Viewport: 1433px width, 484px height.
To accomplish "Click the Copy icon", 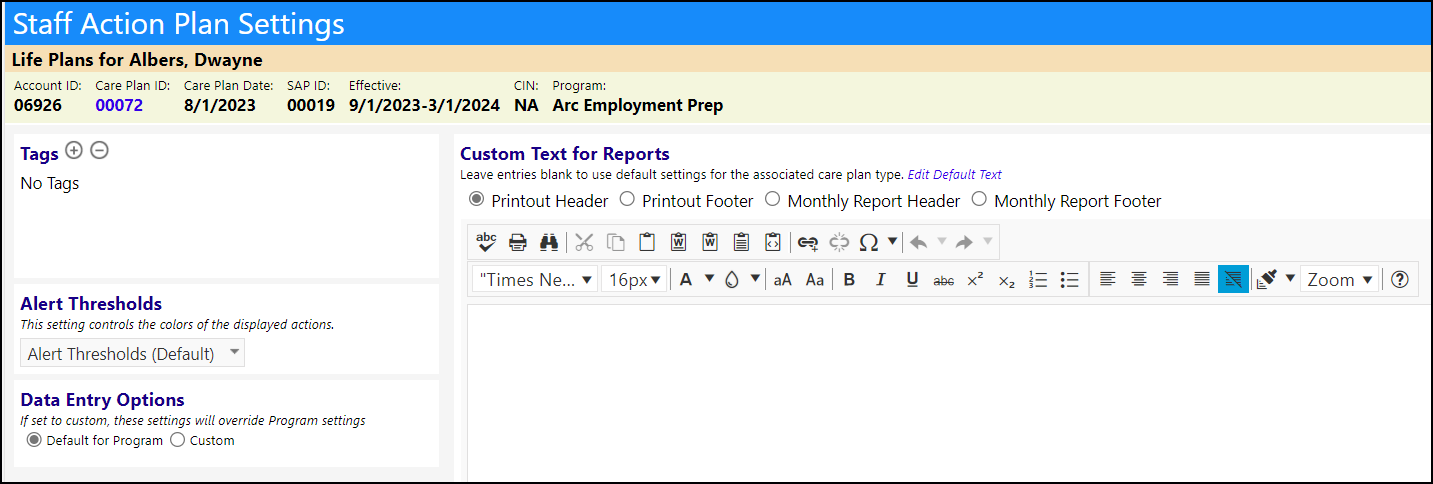I will [x=616, y=241].
